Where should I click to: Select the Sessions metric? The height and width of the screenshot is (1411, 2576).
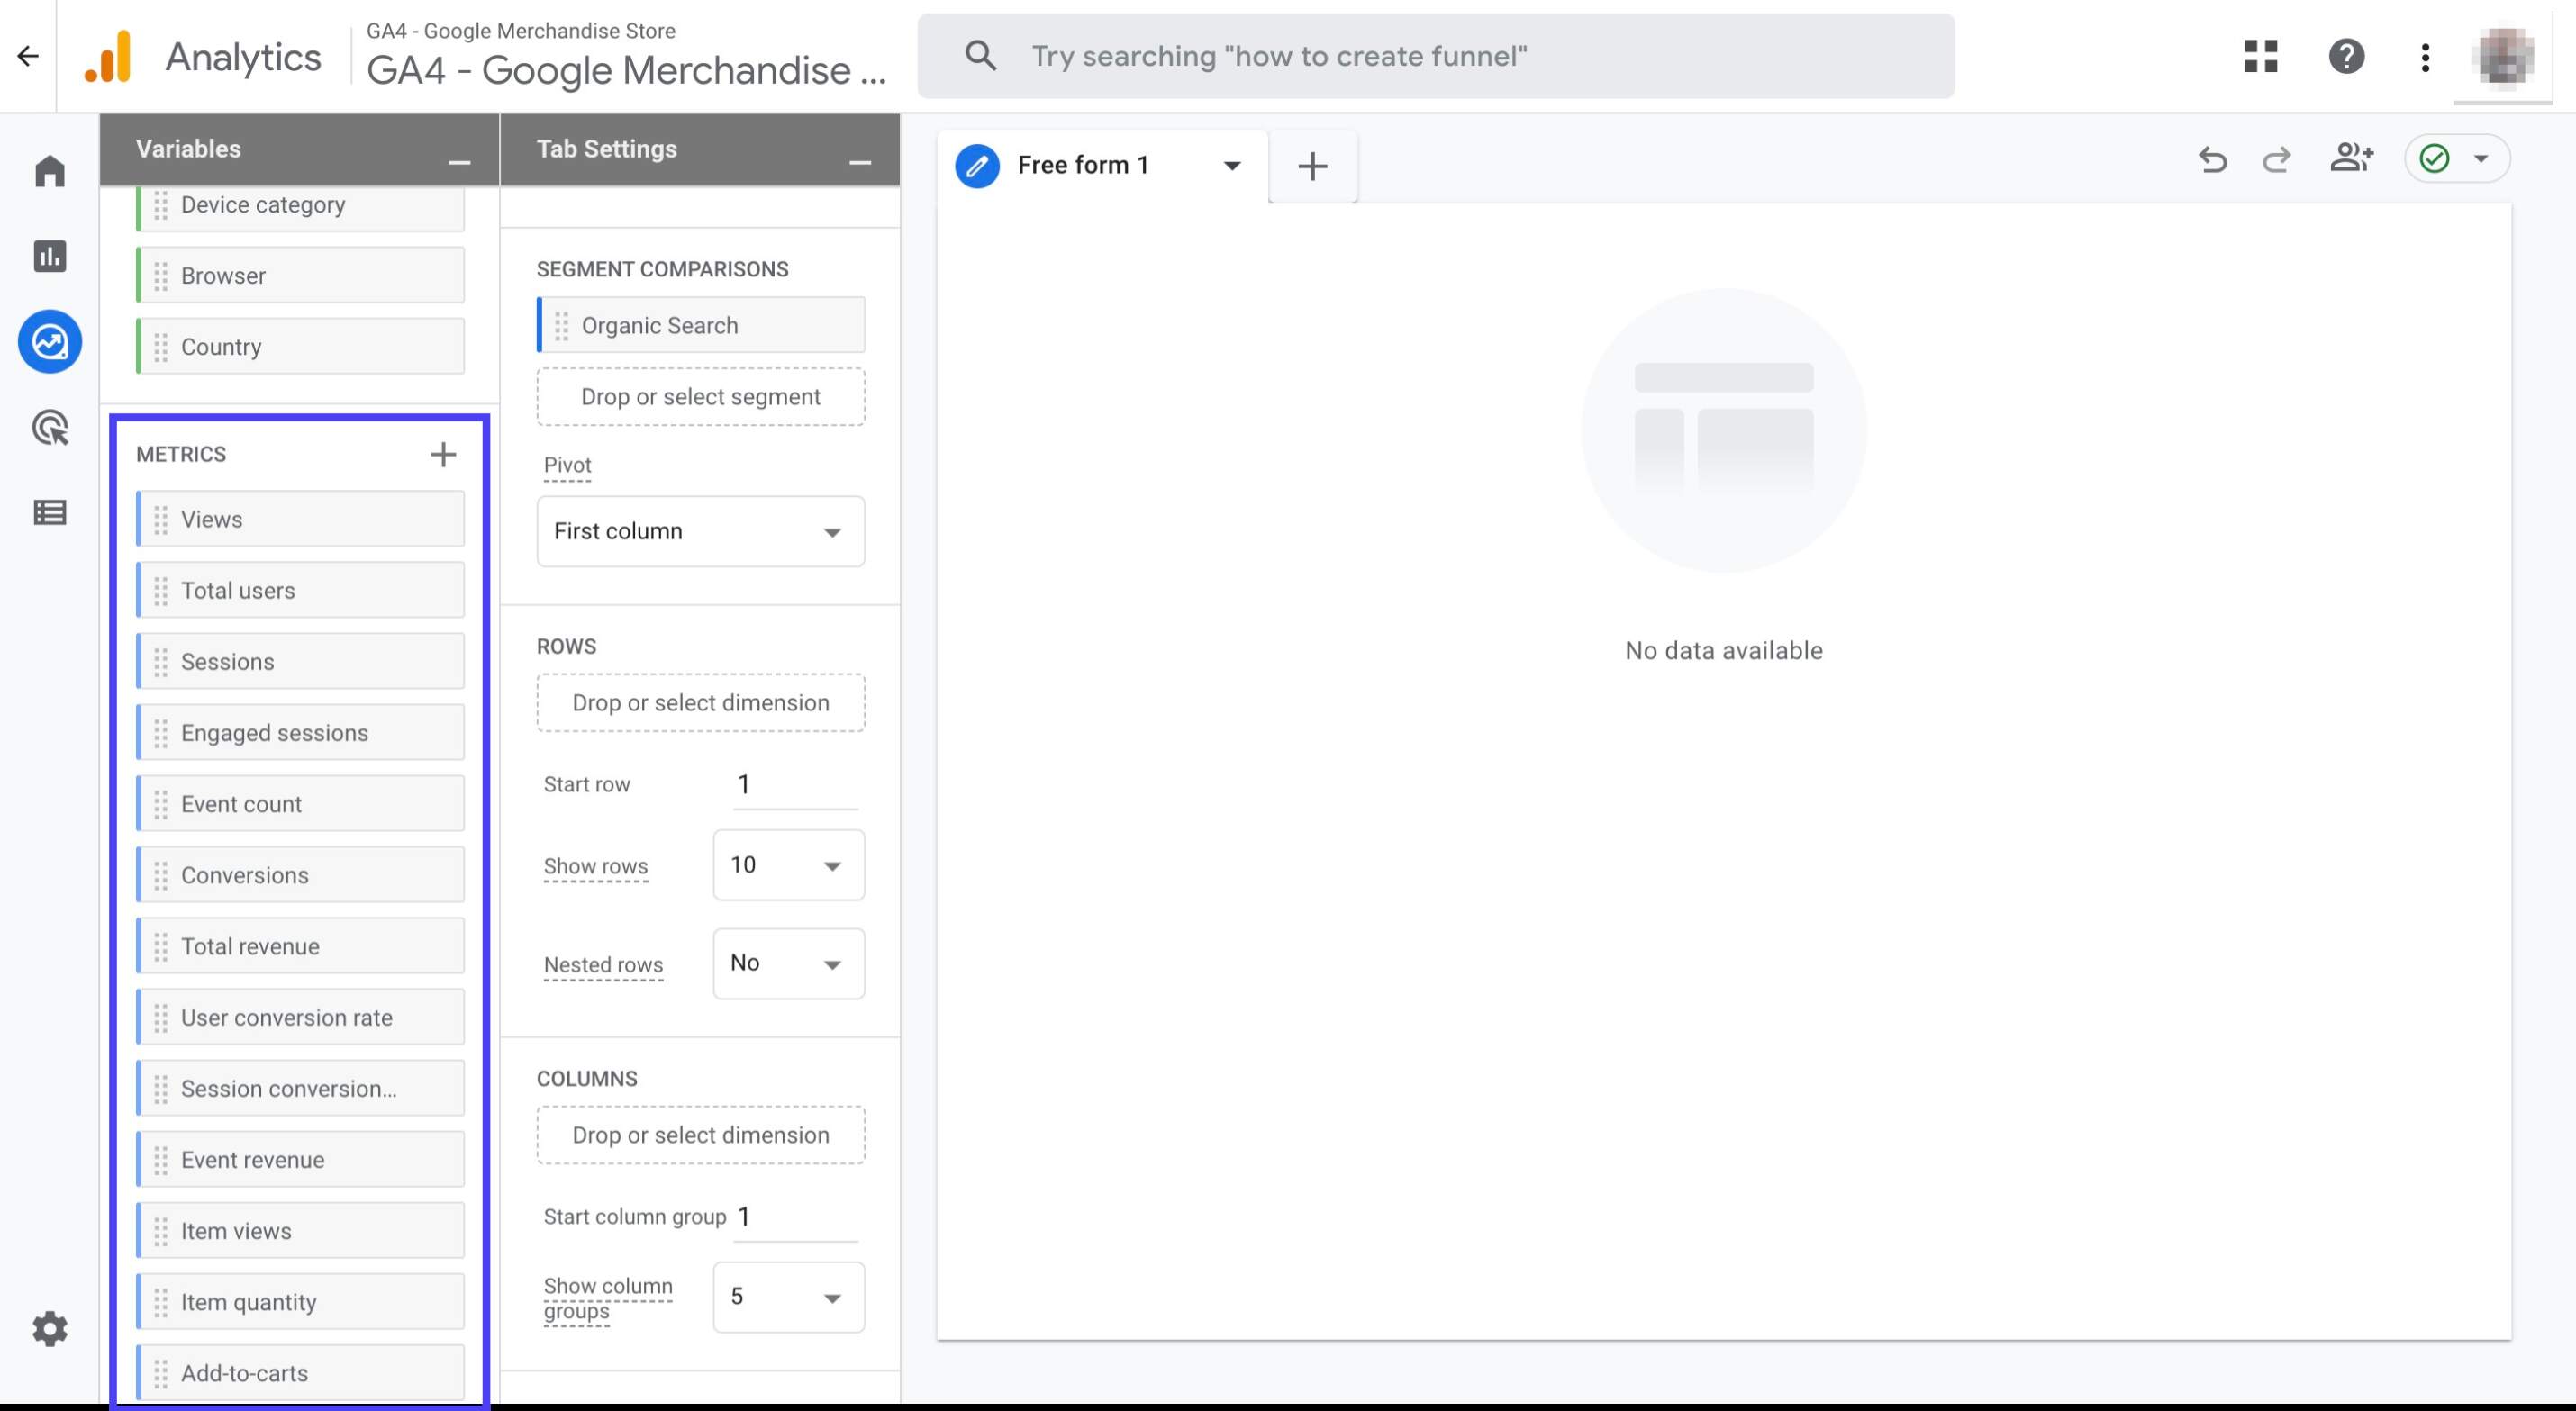(300, 661)
